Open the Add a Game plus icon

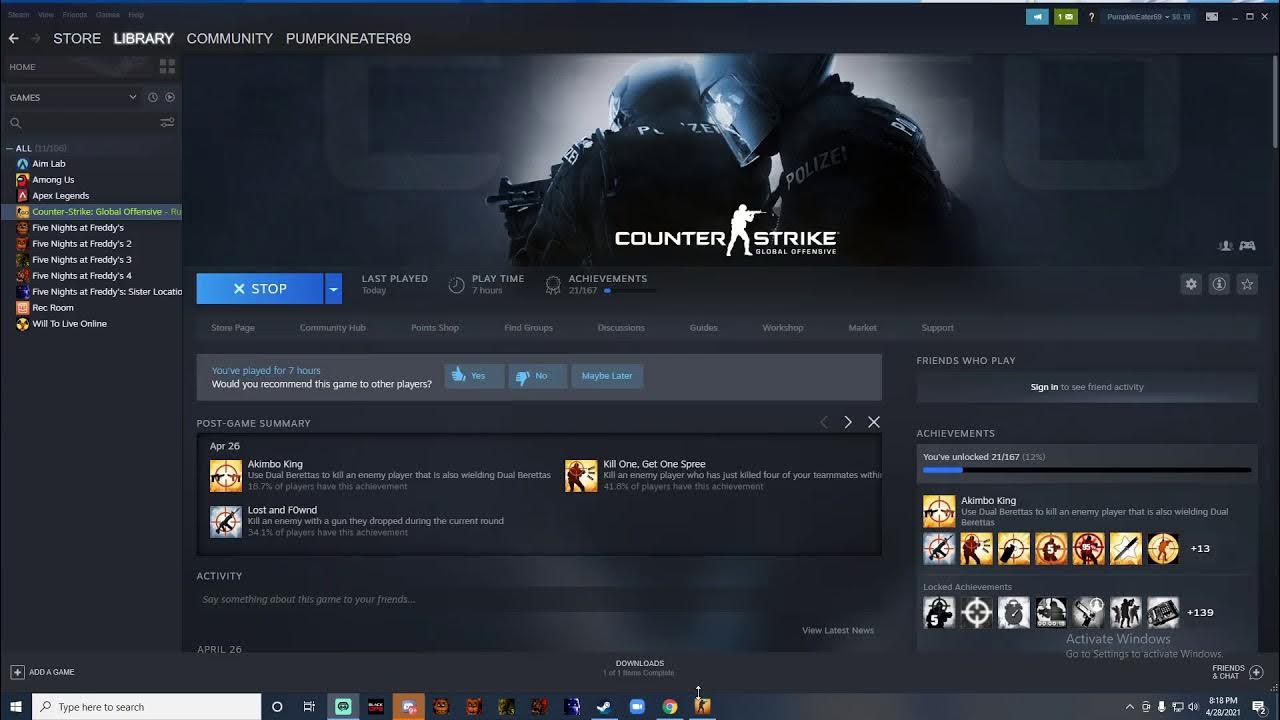(17, 672)
